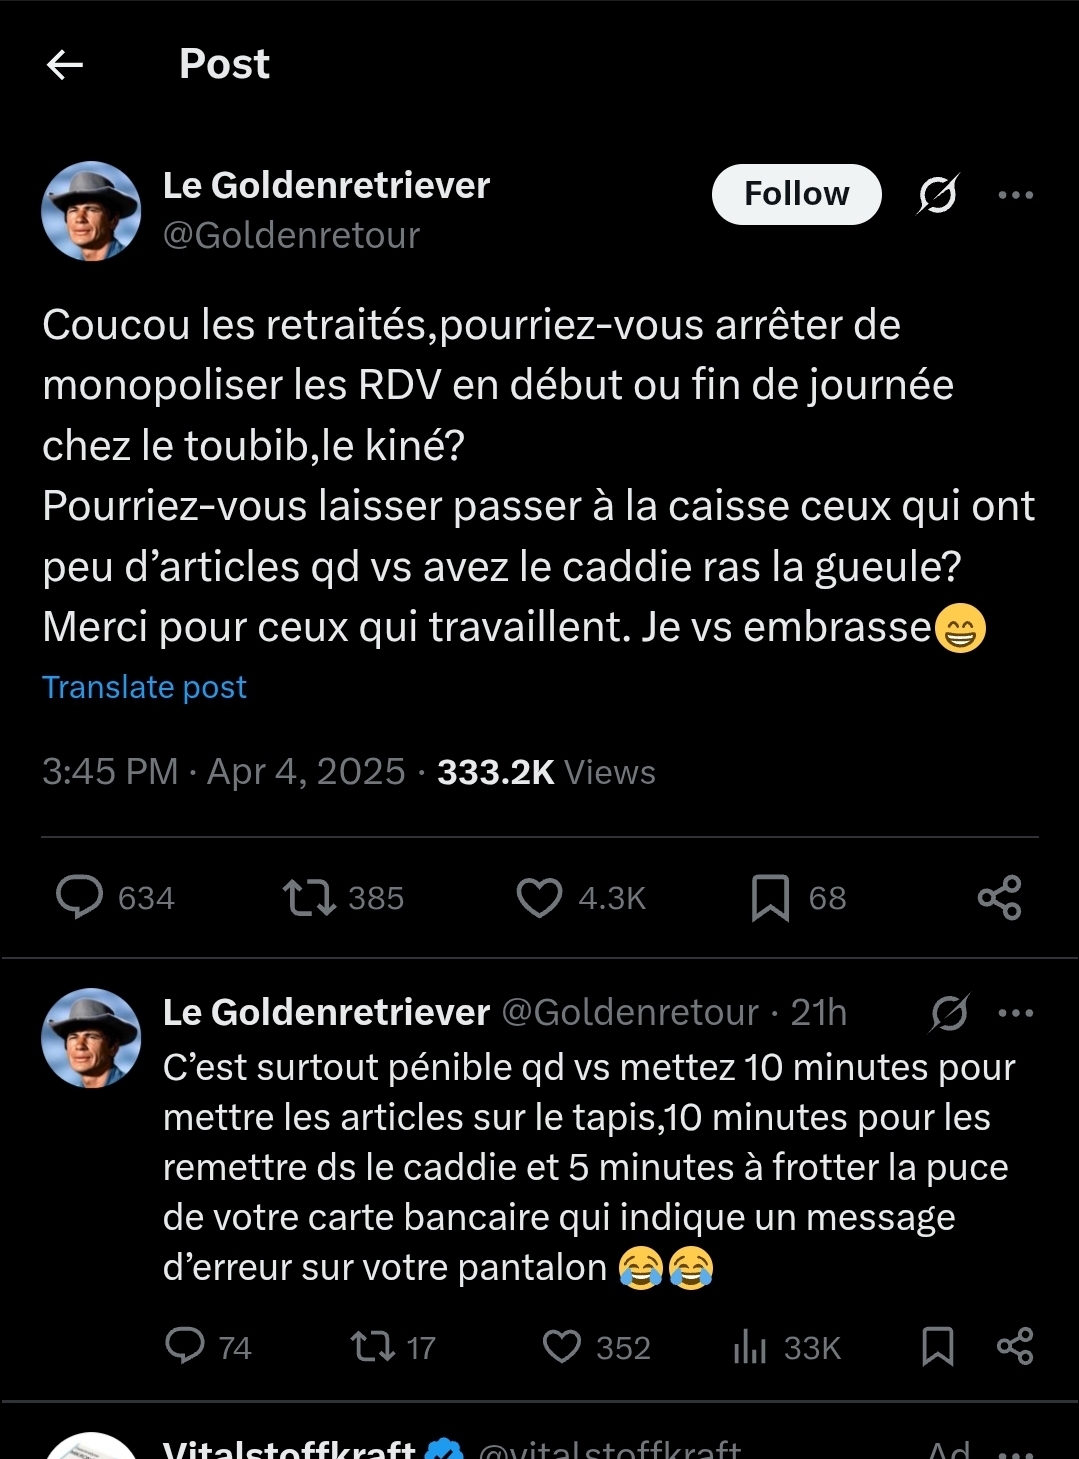Open the Vitalstoffkraft ad's three-dot menu

1015,1452
